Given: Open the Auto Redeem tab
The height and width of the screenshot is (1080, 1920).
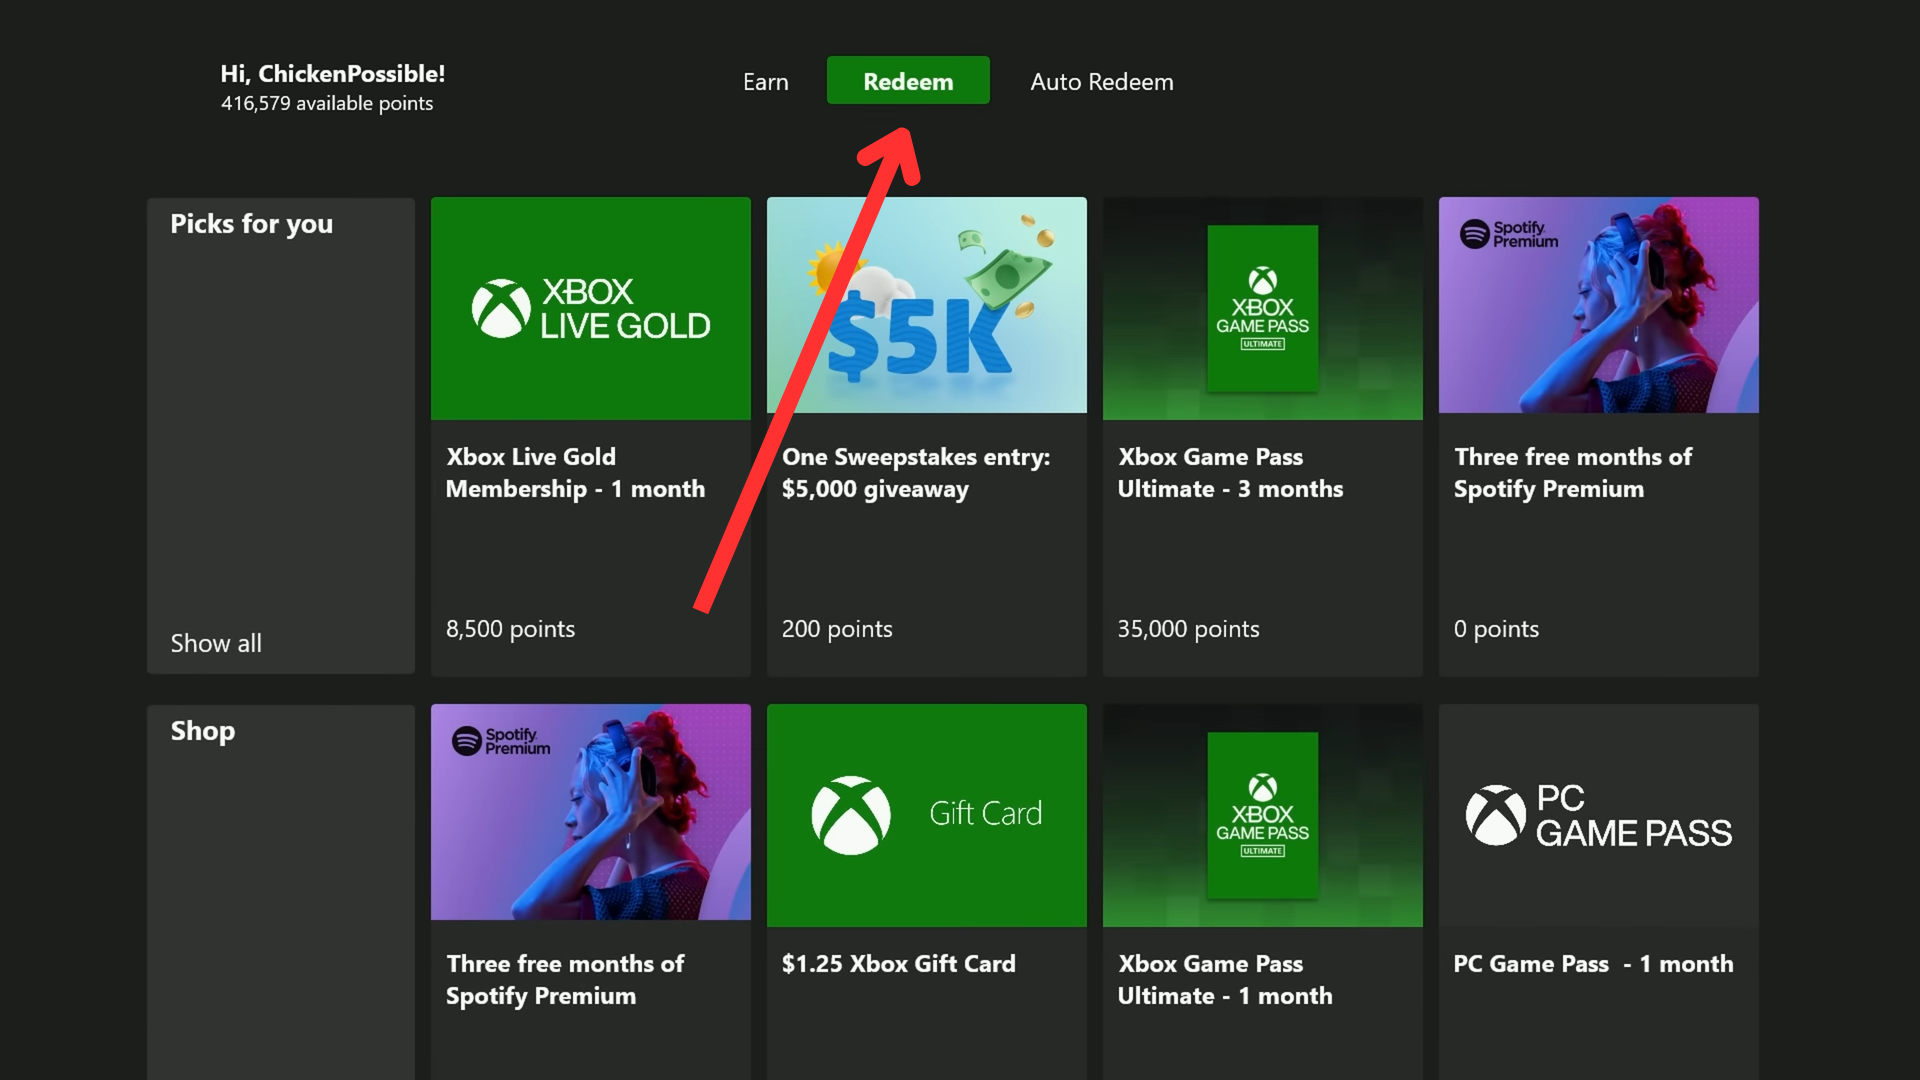Looking at the screenshot, I should click(x=1101, y=82).
